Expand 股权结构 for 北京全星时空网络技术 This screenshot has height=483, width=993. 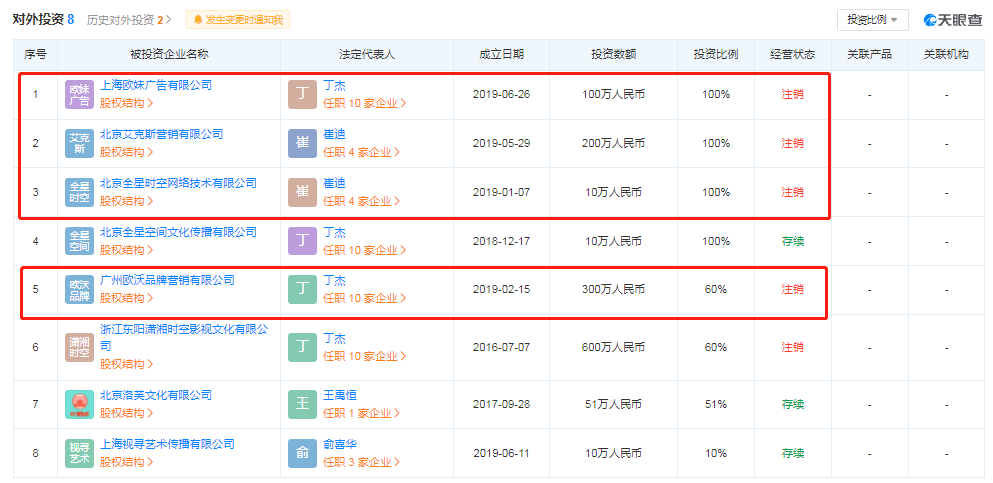point(127,201)
